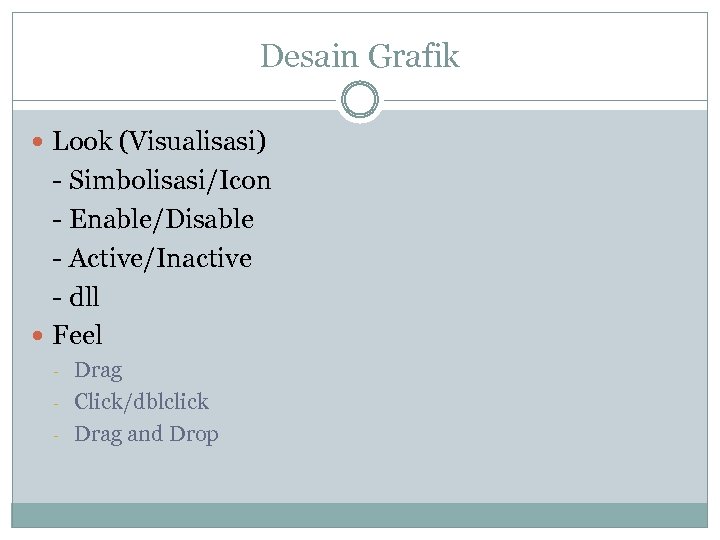Click the dash marker before Drag
Viewport: 720px width, 540px height.
pyautogui.click(x=58, y=371)
